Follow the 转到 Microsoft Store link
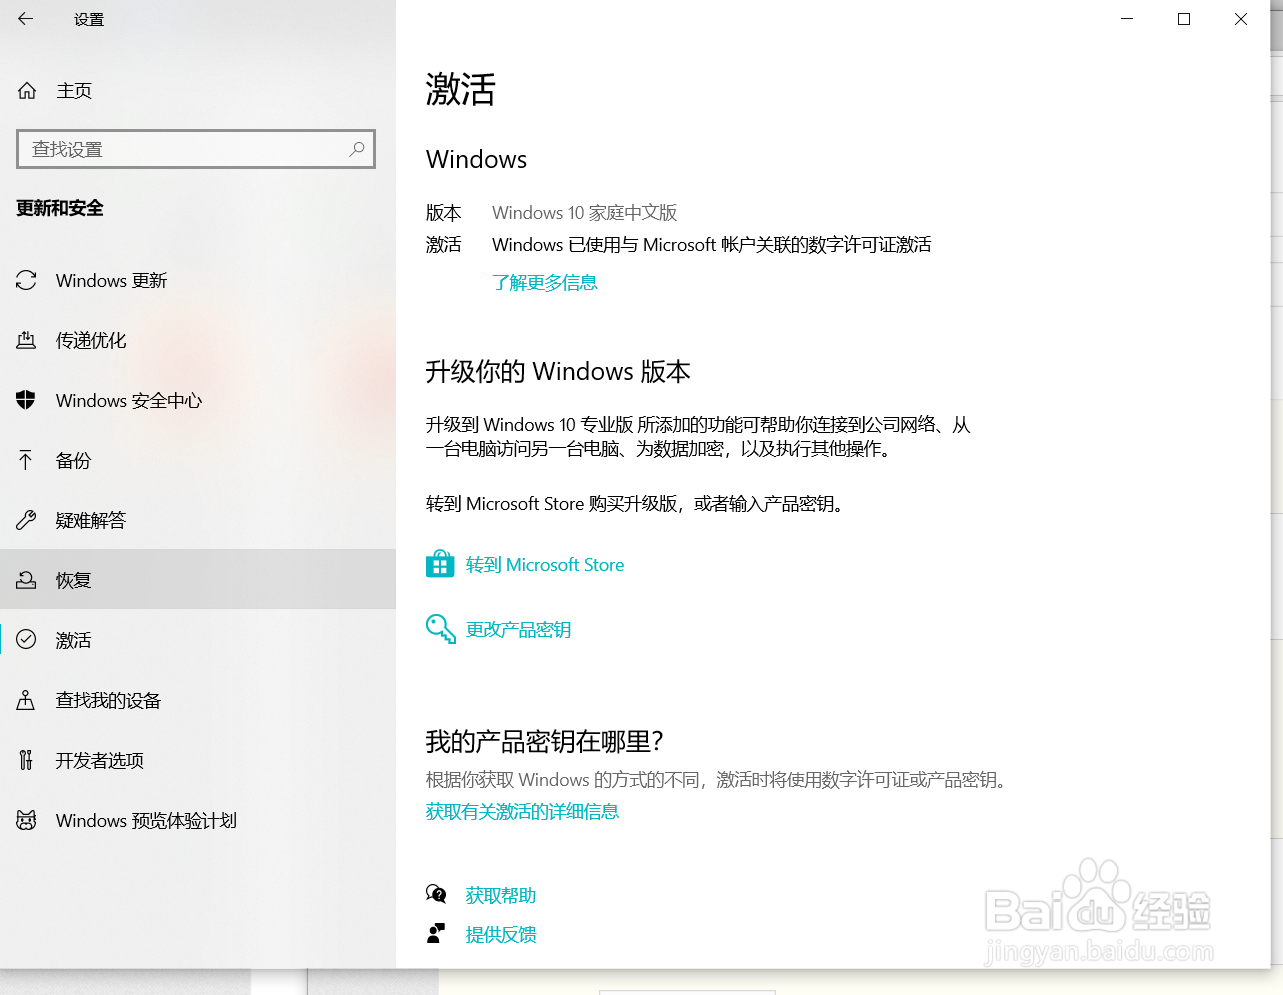Screen dimensions: 1283x995 (x=545, y=565)
